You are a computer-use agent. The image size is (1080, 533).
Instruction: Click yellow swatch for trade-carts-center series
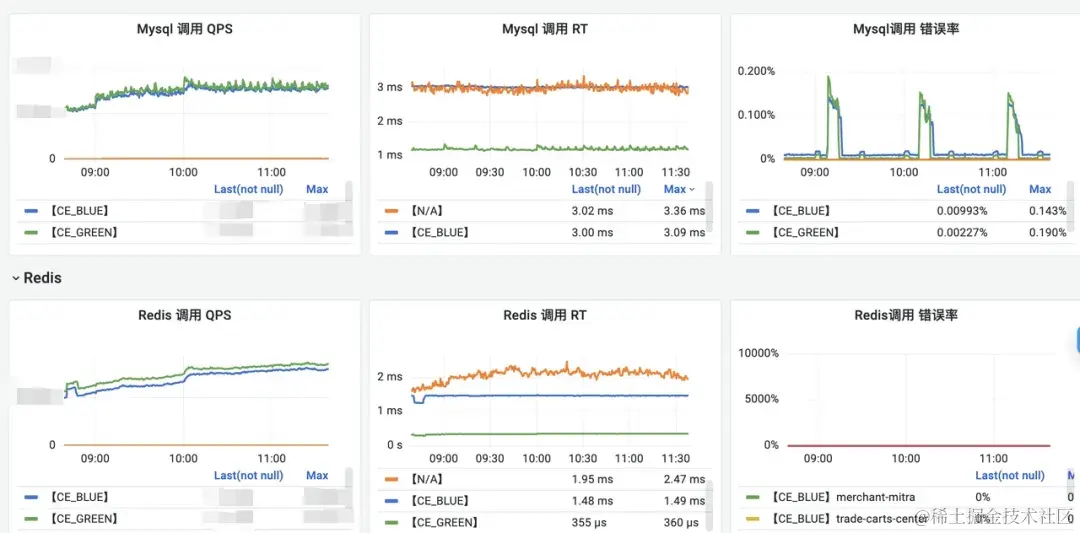tap(753, 519)
